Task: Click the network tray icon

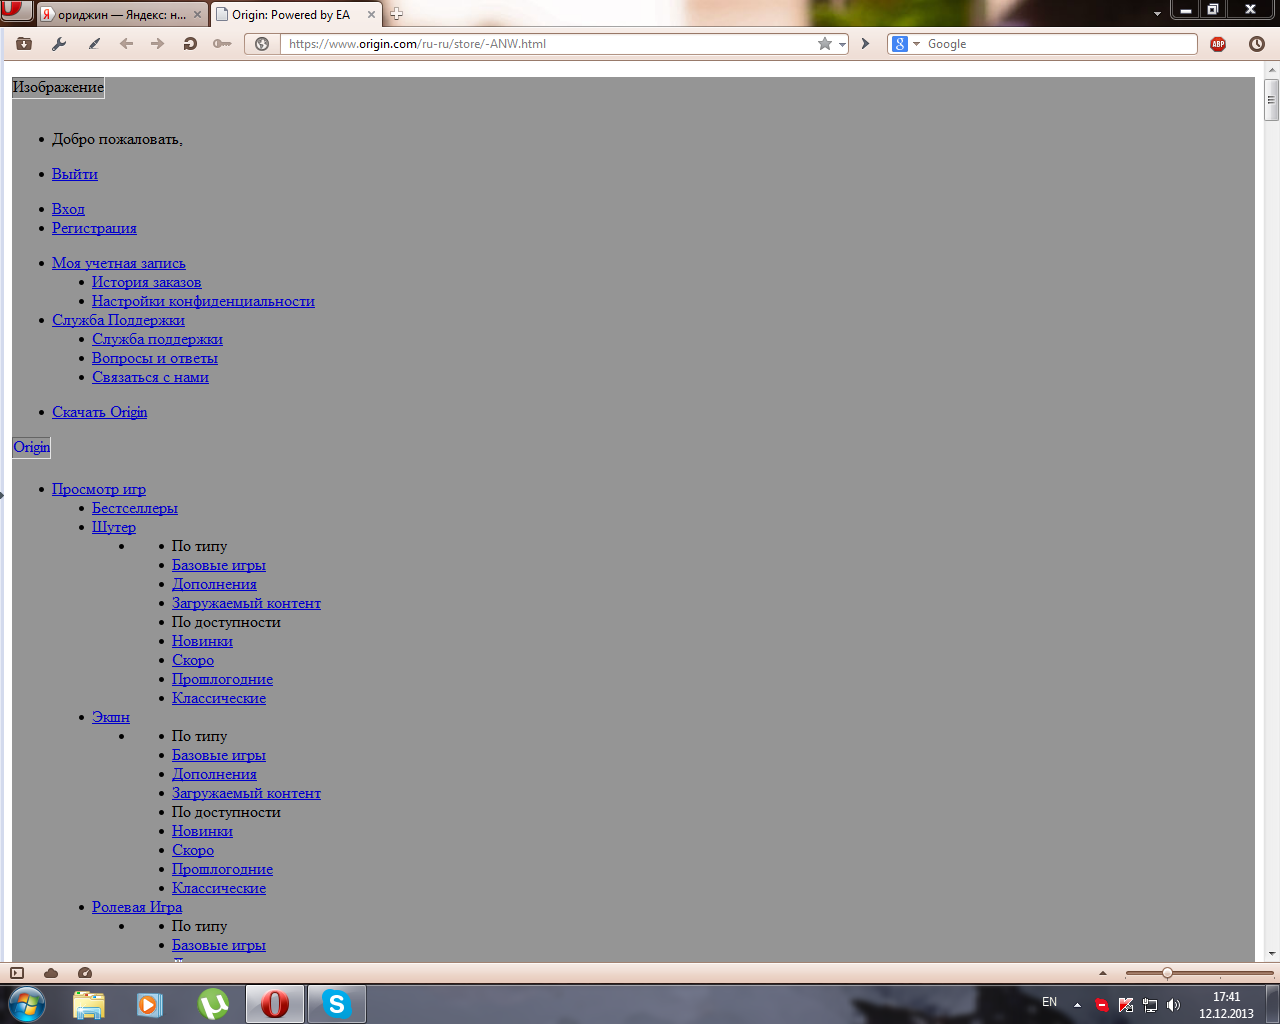Action: click(1150, 1005)
